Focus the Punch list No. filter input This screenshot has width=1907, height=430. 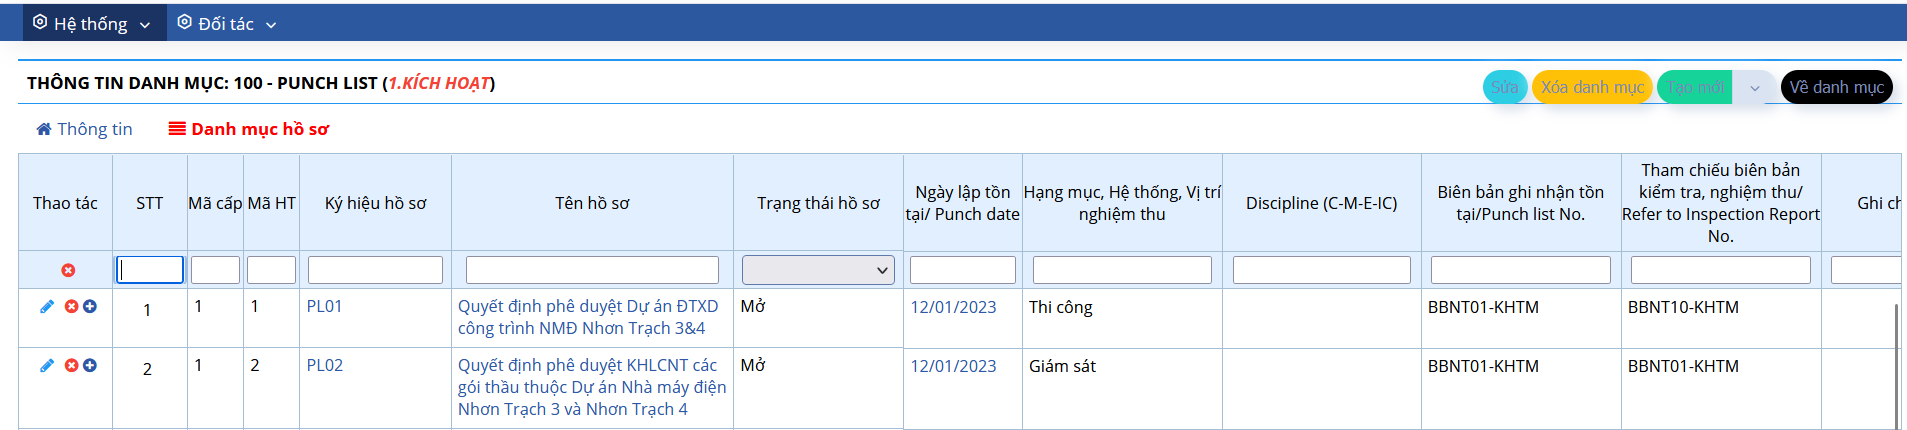click(1520, 270)
